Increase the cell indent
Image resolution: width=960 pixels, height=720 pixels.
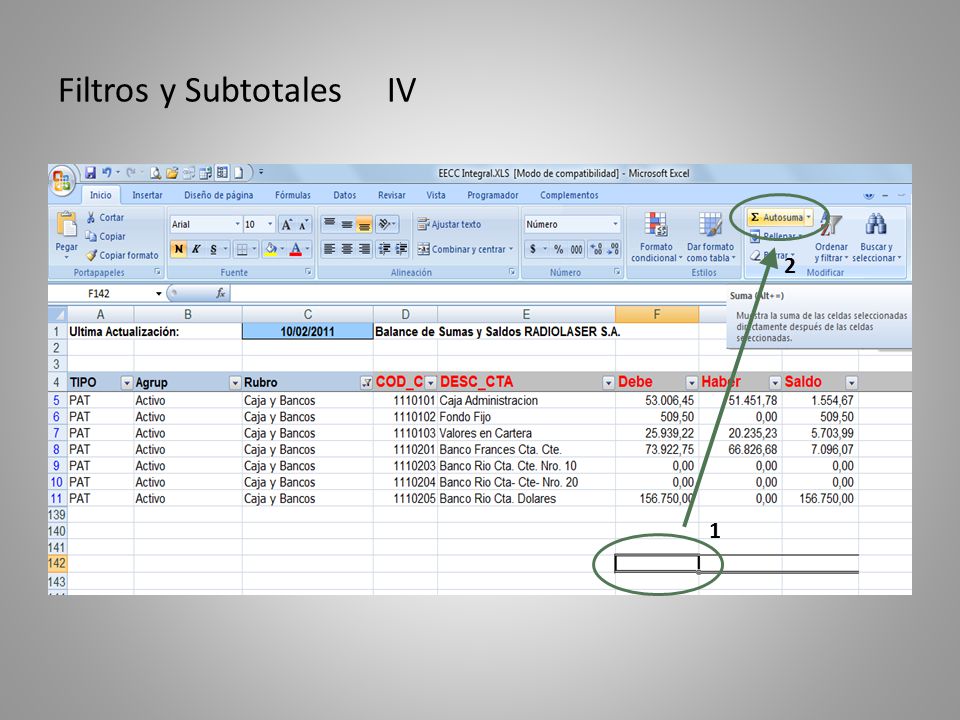pyautogui.click(x=401, y=249)
